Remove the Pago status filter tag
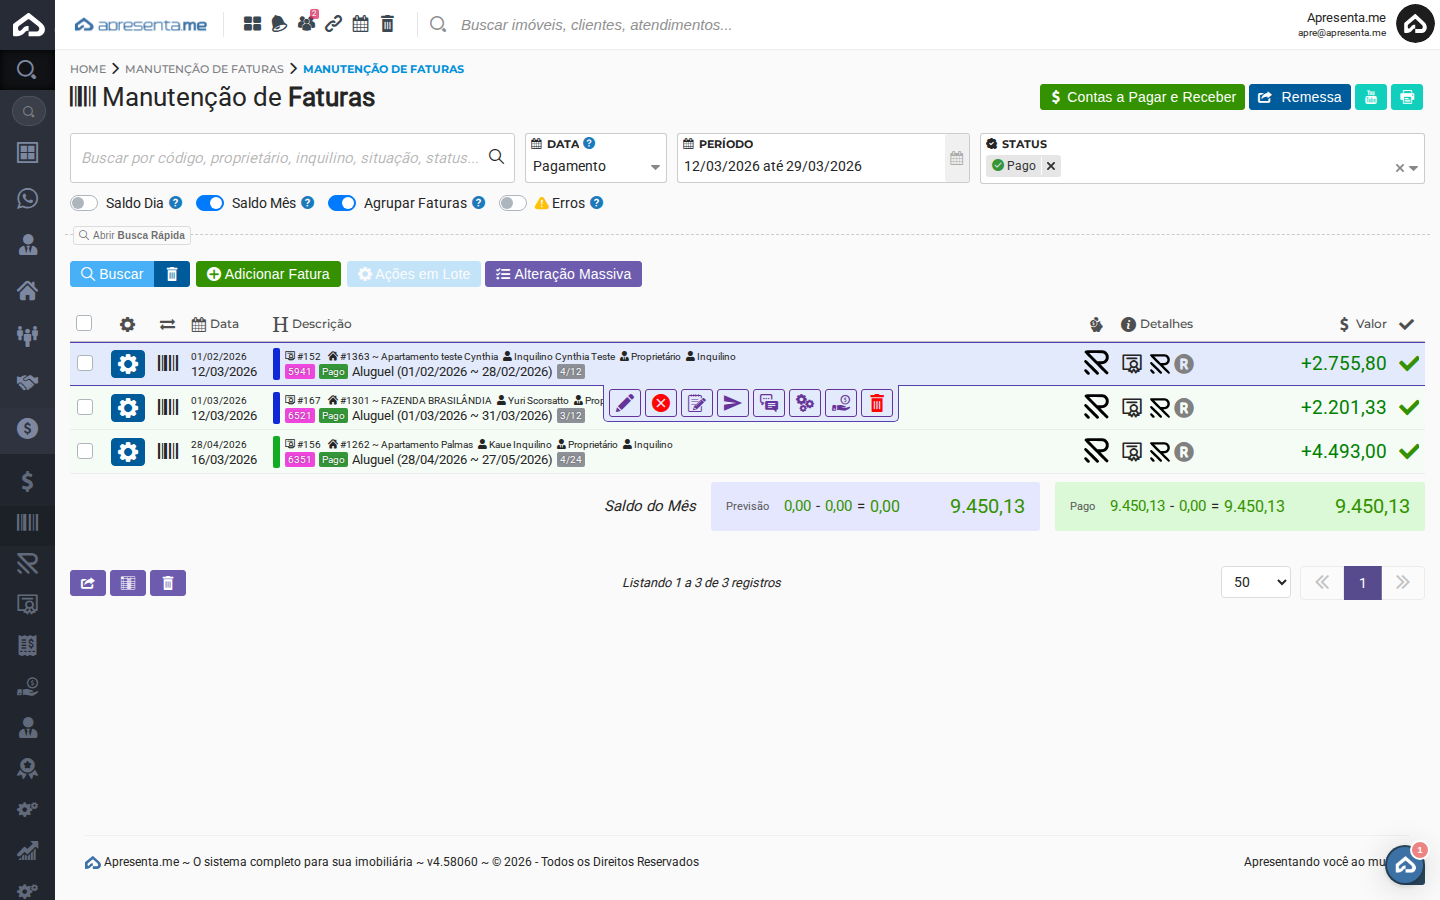This screenshot has width=1440, height=900. (1051, 166)
